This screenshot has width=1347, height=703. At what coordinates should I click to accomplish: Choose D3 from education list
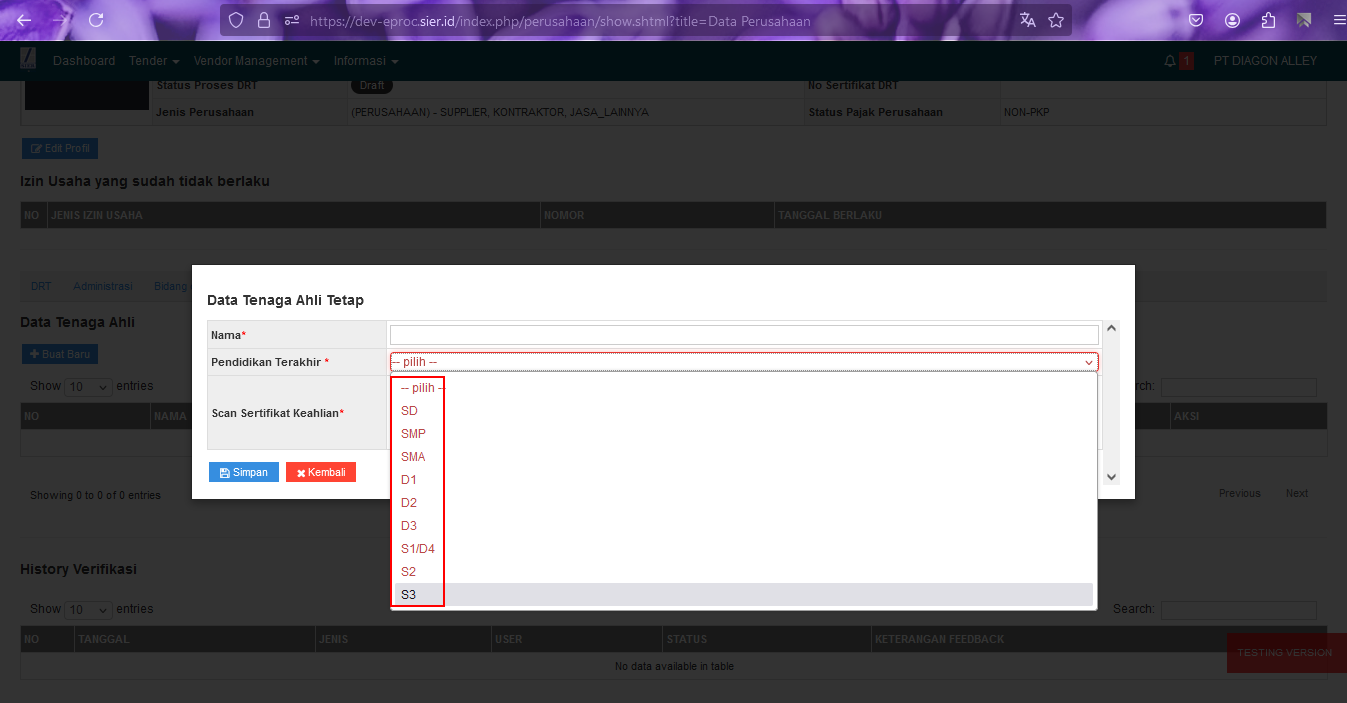[x=743, y=526]
